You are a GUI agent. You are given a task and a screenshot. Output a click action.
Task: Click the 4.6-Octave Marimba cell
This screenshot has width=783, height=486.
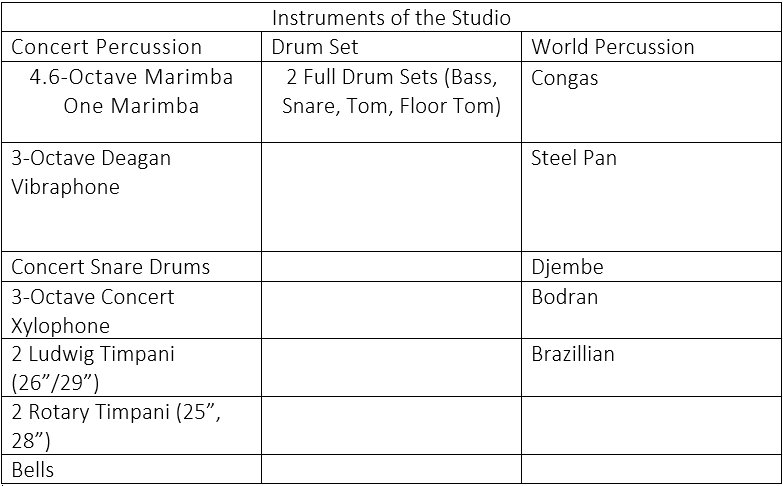[x=131, y=102]
